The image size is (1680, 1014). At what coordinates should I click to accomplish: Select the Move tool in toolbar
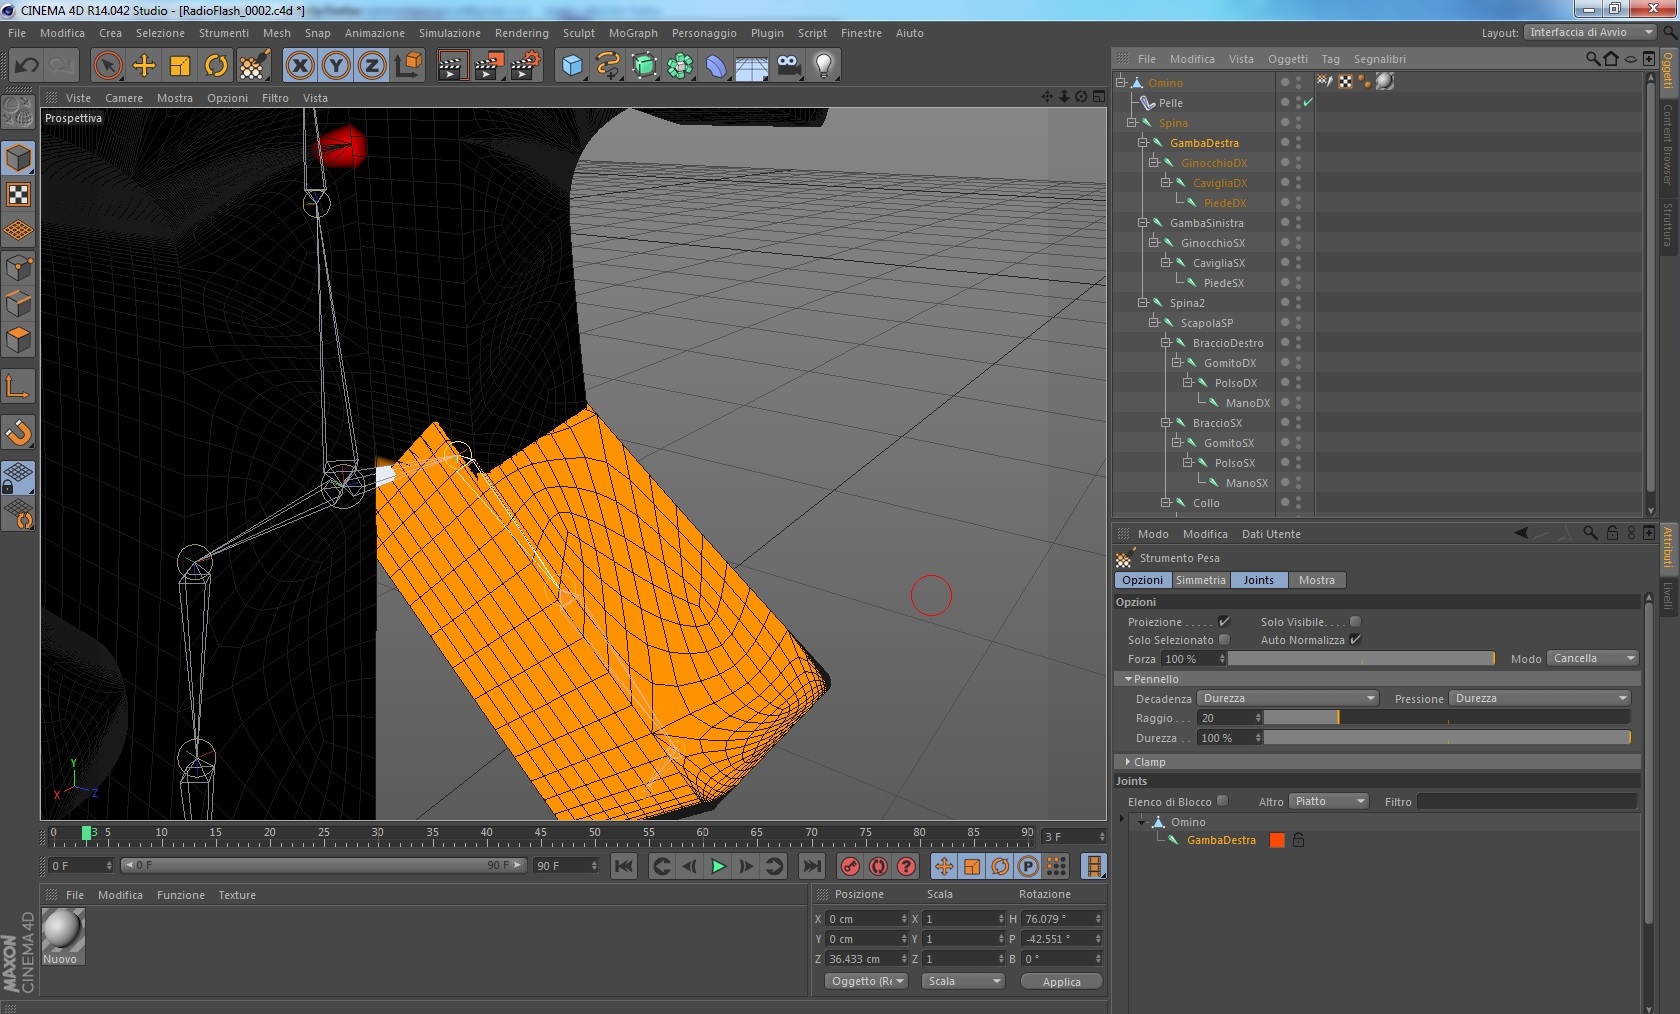(144, 66)
